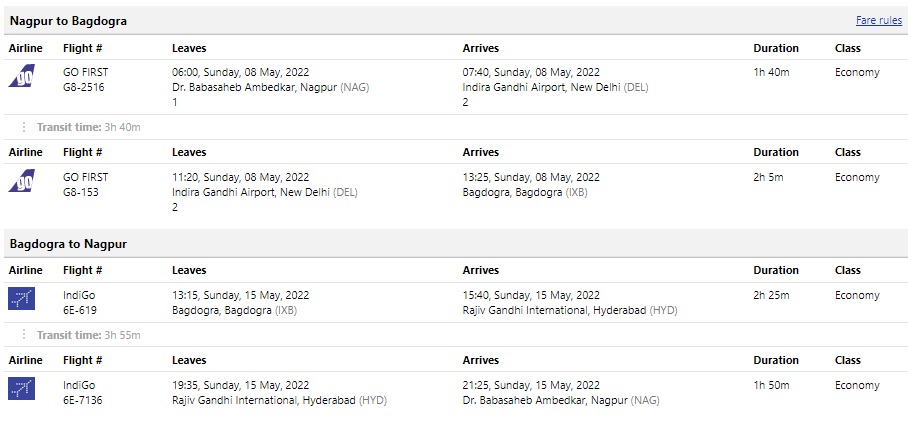
Task: Select the IndiGo logo for flight 6E-7136
Action: click(x=22, y=388)
